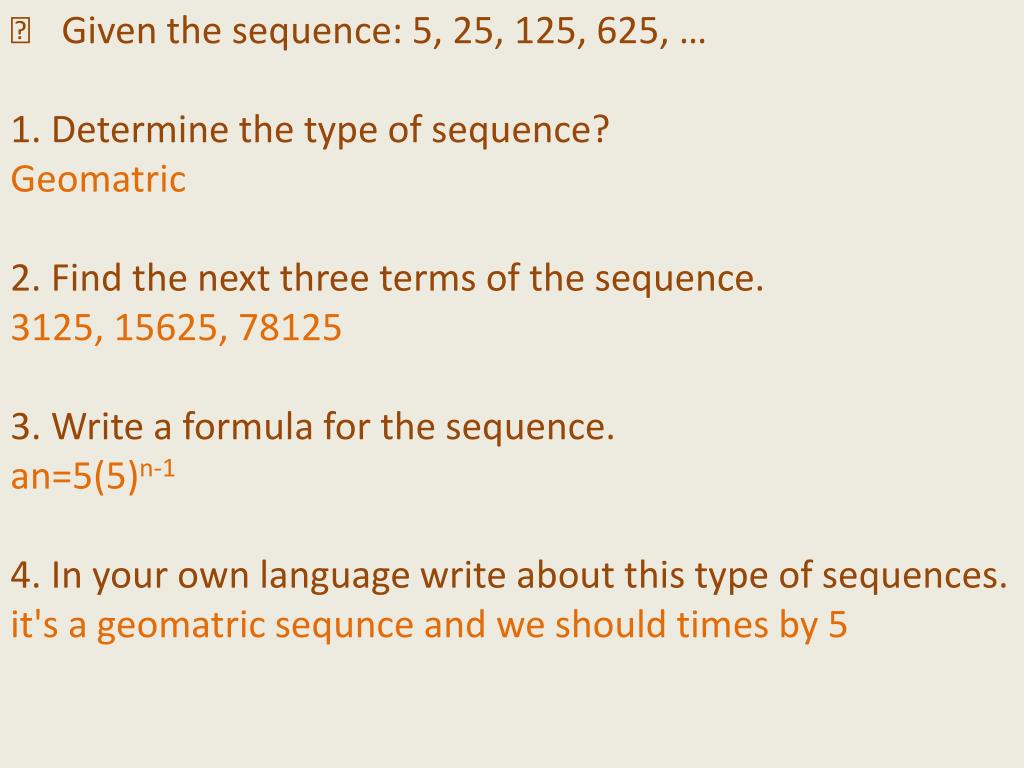The image size is (1024, 768).
Task: Select the formula 'an=5(5)' answer
Action: pyautogui.click(x=74, y=476)
